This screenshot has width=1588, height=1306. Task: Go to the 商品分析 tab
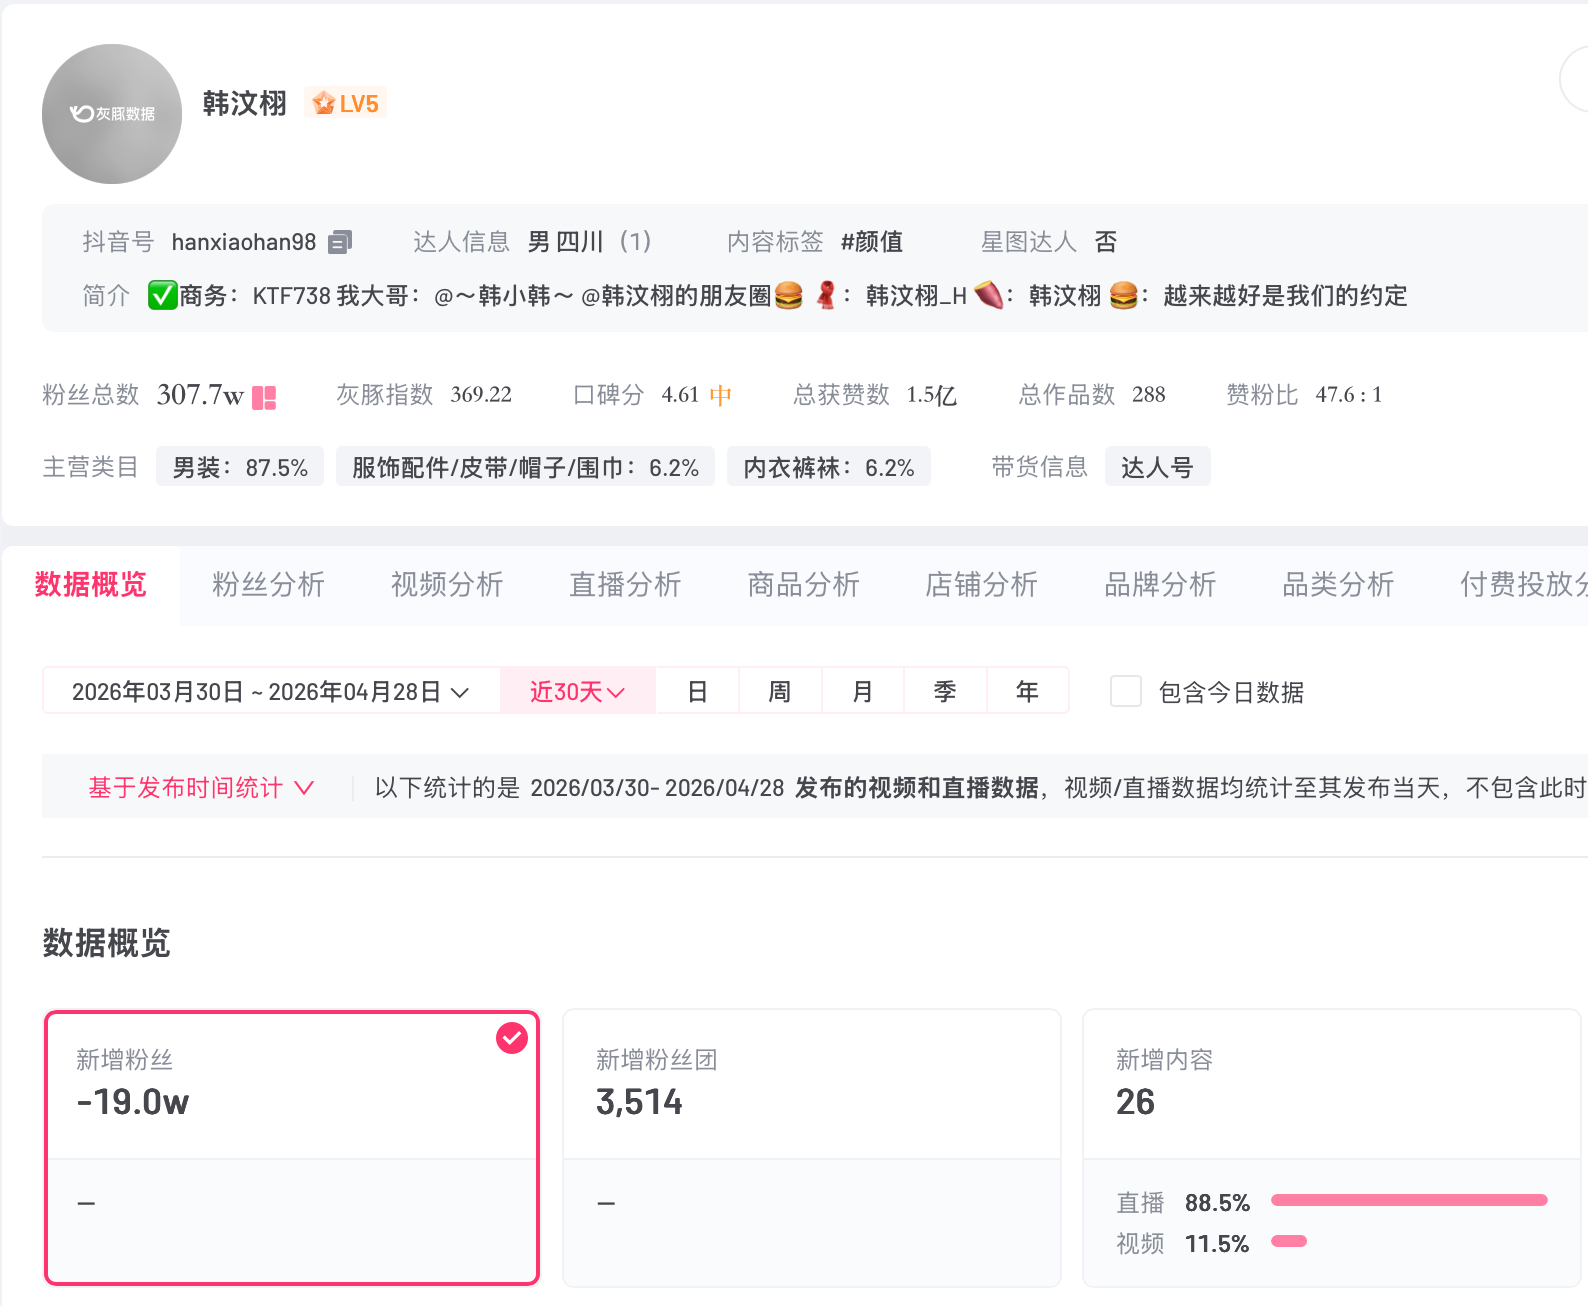(x=804, y=585)
